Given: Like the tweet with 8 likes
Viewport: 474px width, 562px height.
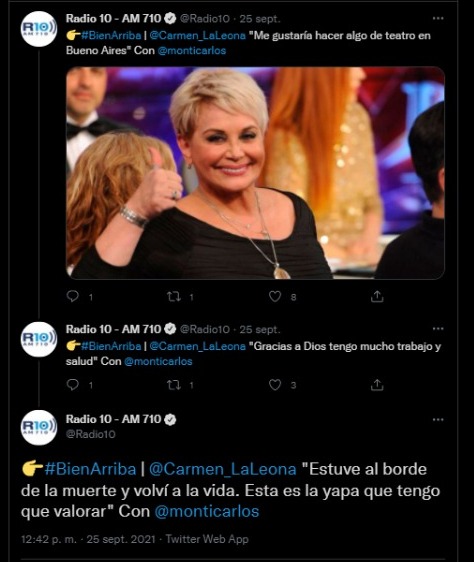Looking at the screenshot, I should (x=275, y=296).
